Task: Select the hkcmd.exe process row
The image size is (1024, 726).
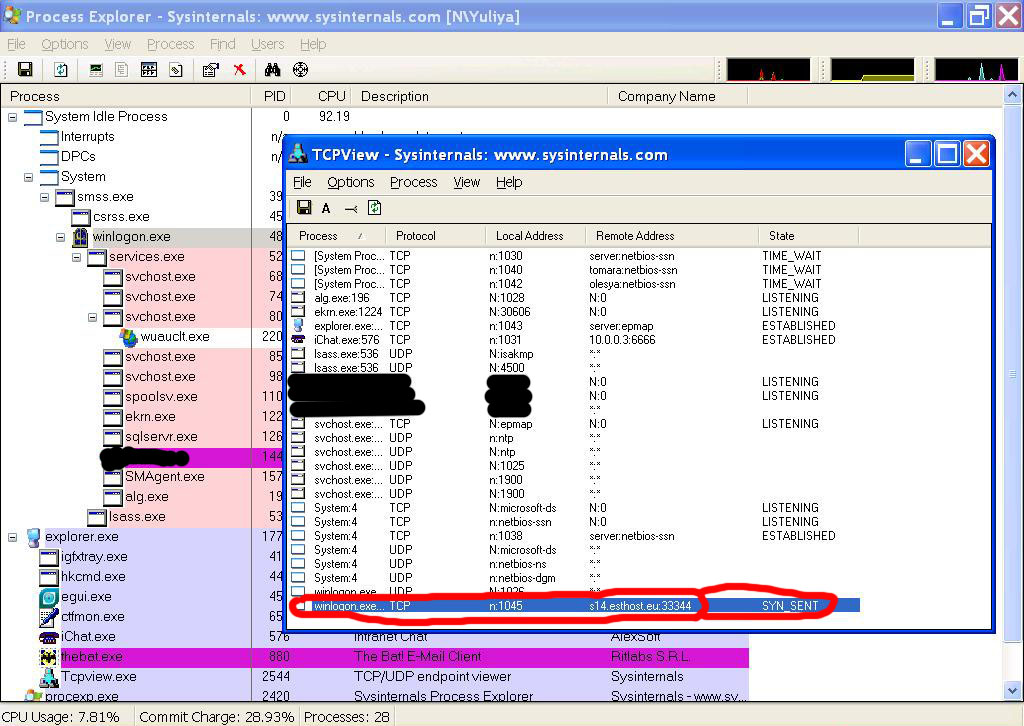Action: coord(93,577)
